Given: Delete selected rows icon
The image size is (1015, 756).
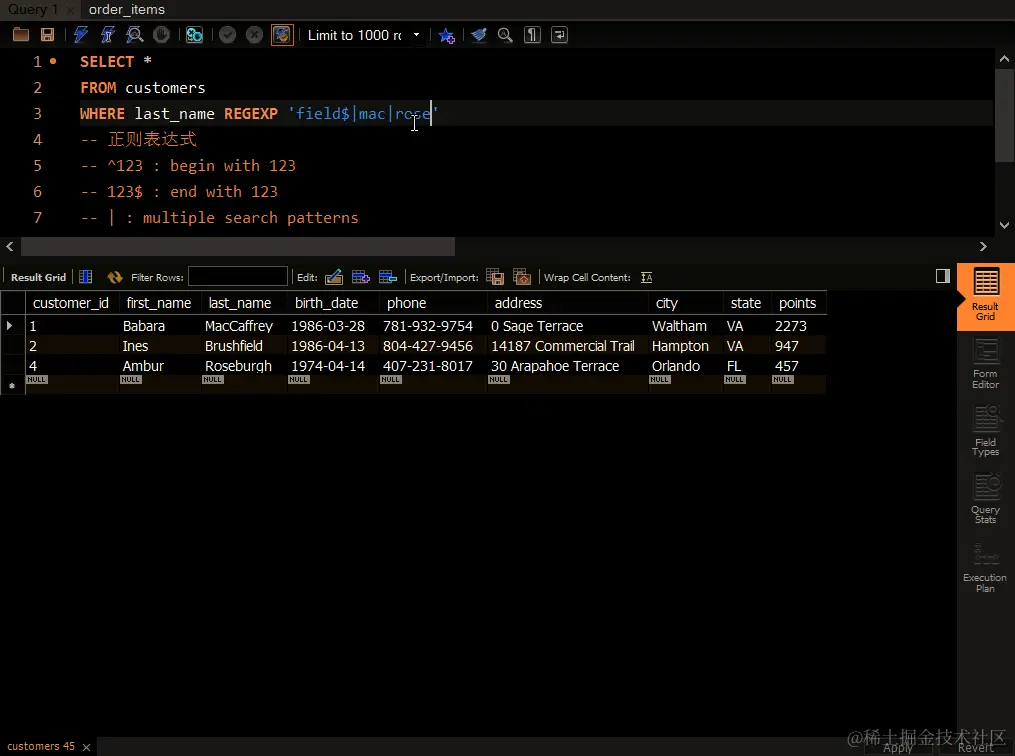Looking at the screenshot, I should click(x=388, y=277).
